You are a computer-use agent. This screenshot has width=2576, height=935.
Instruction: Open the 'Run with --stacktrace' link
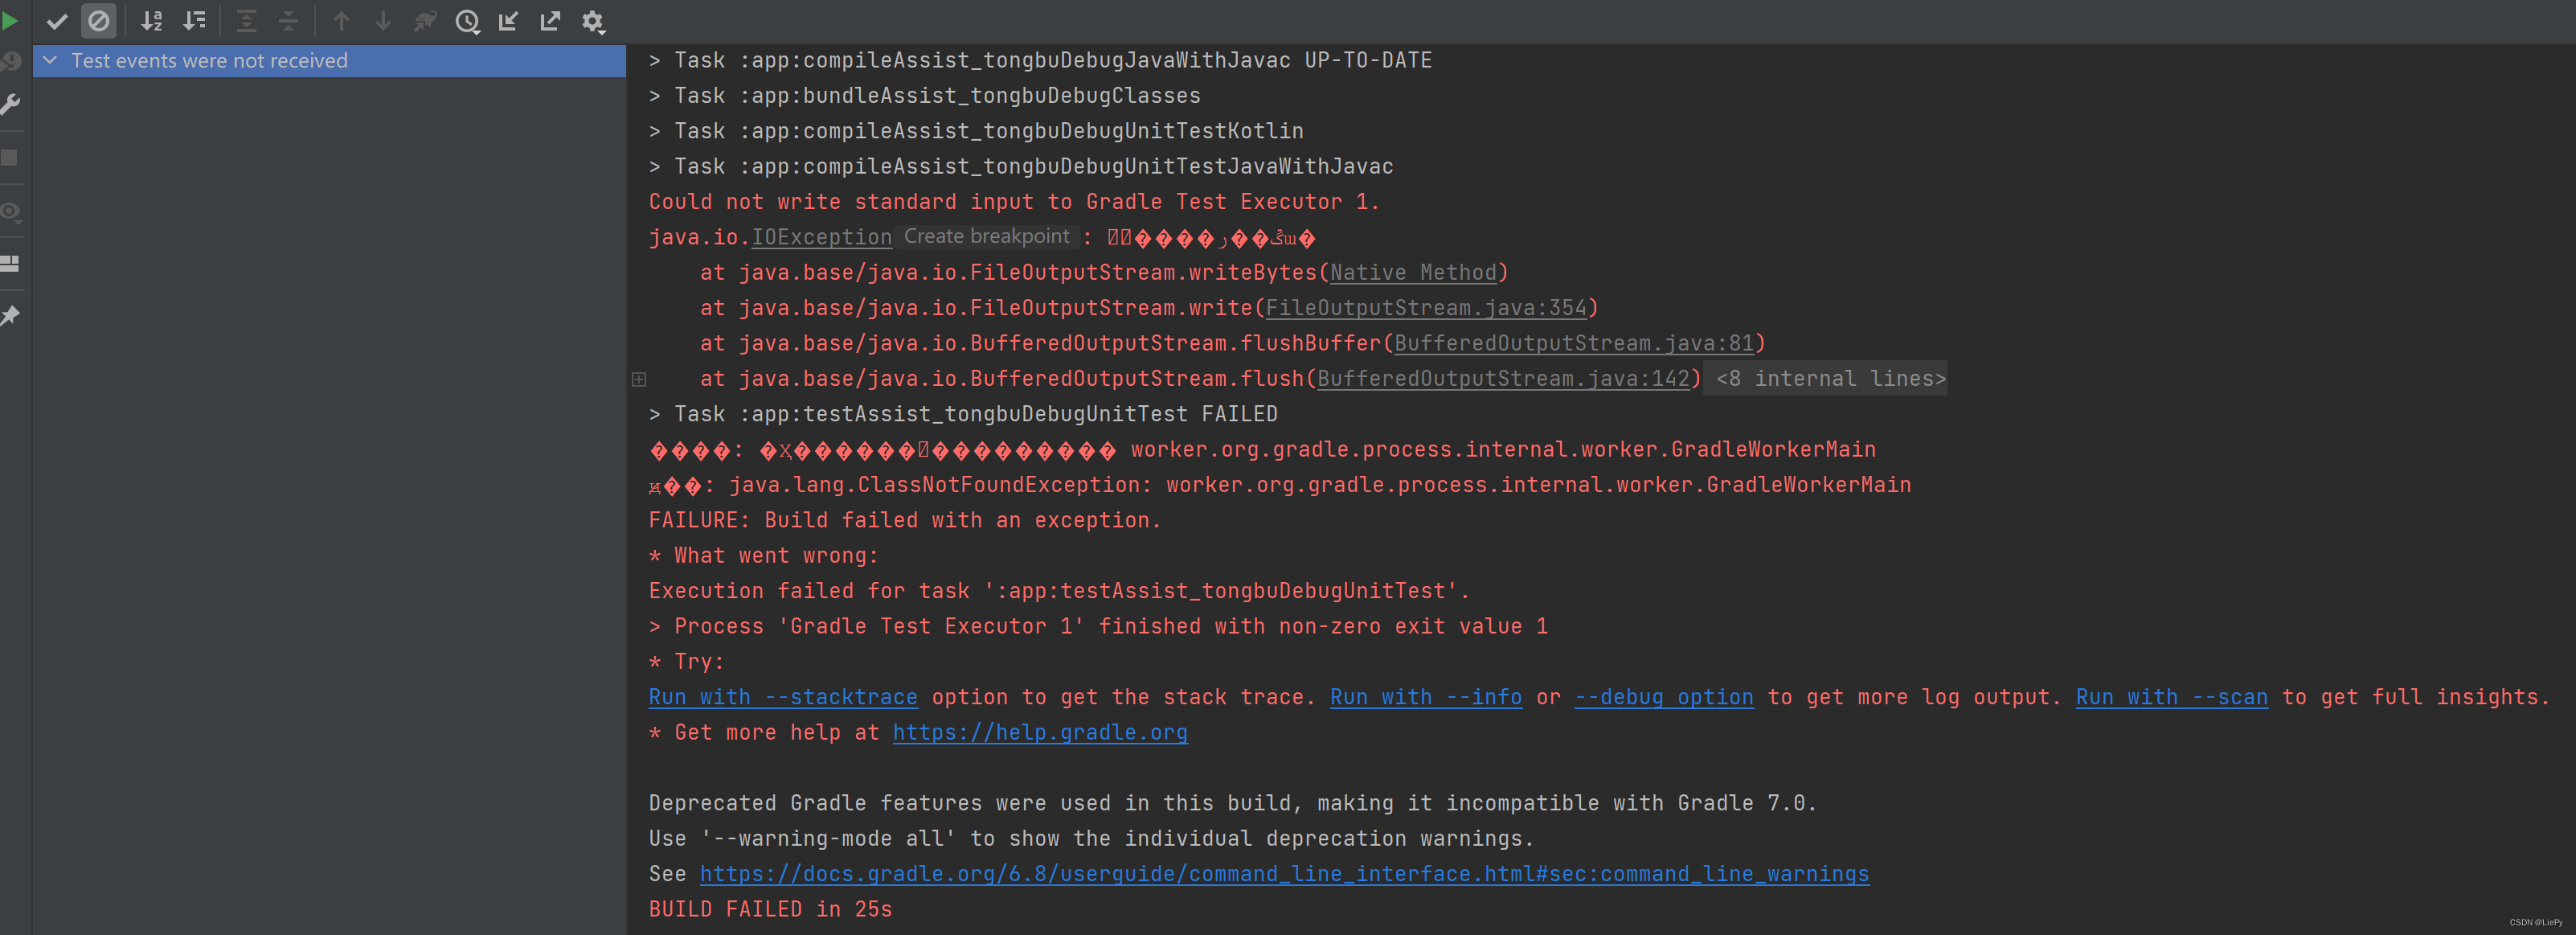point(782,696)
